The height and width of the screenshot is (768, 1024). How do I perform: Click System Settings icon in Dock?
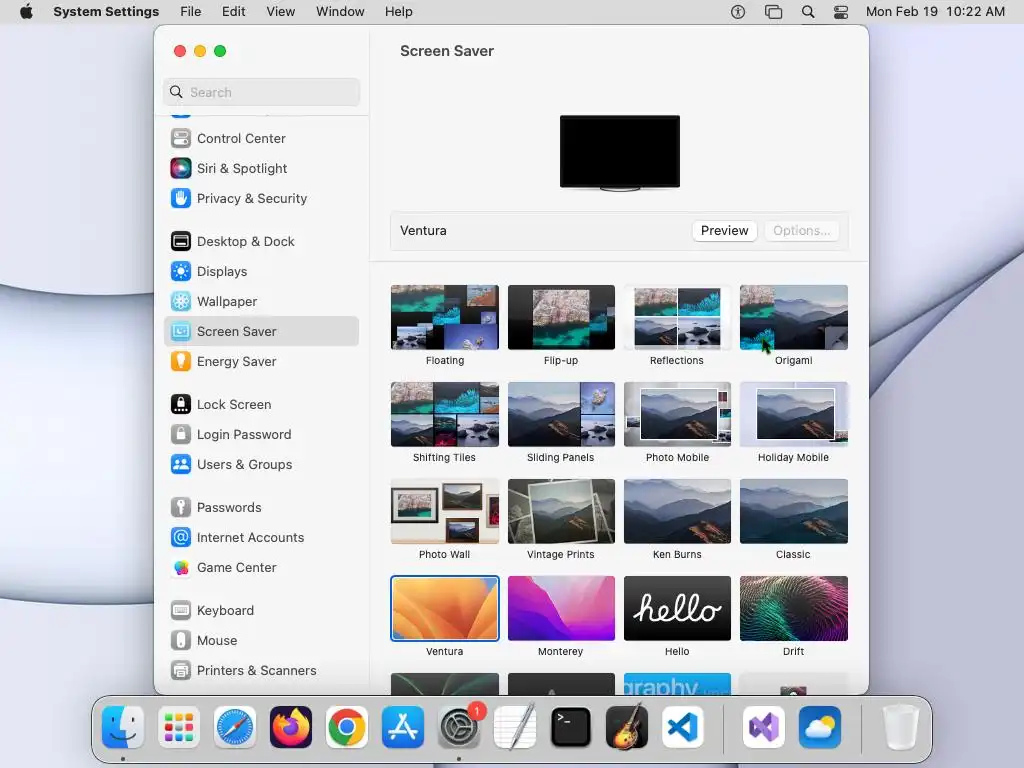[x=459, y=728]
